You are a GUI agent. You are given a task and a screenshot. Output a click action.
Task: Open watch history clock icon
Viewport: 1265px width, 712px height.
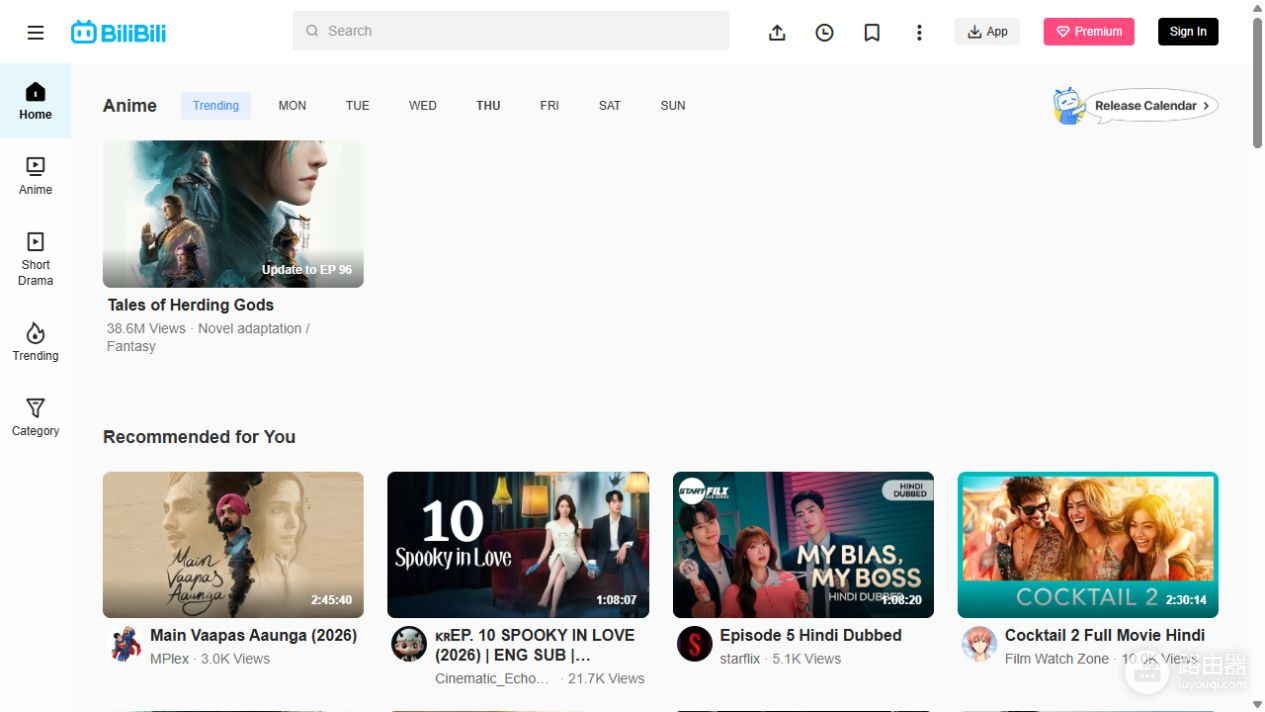tap(824, 32)
